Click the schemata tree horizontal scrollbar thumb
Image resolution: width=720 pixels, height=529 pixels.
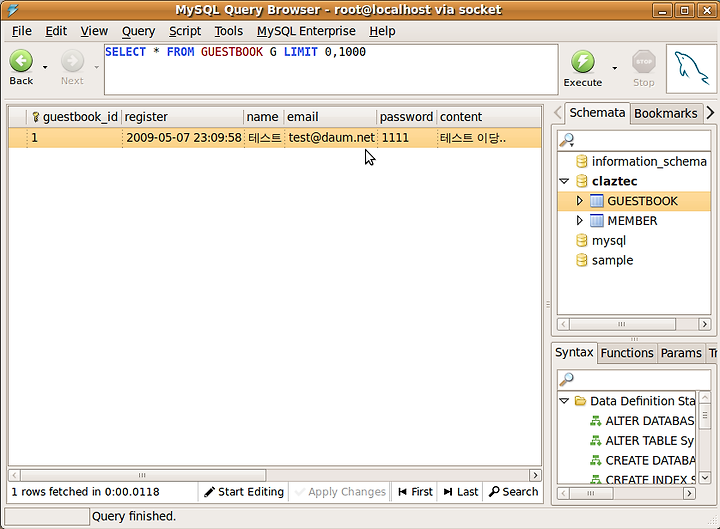coord(622,324)
